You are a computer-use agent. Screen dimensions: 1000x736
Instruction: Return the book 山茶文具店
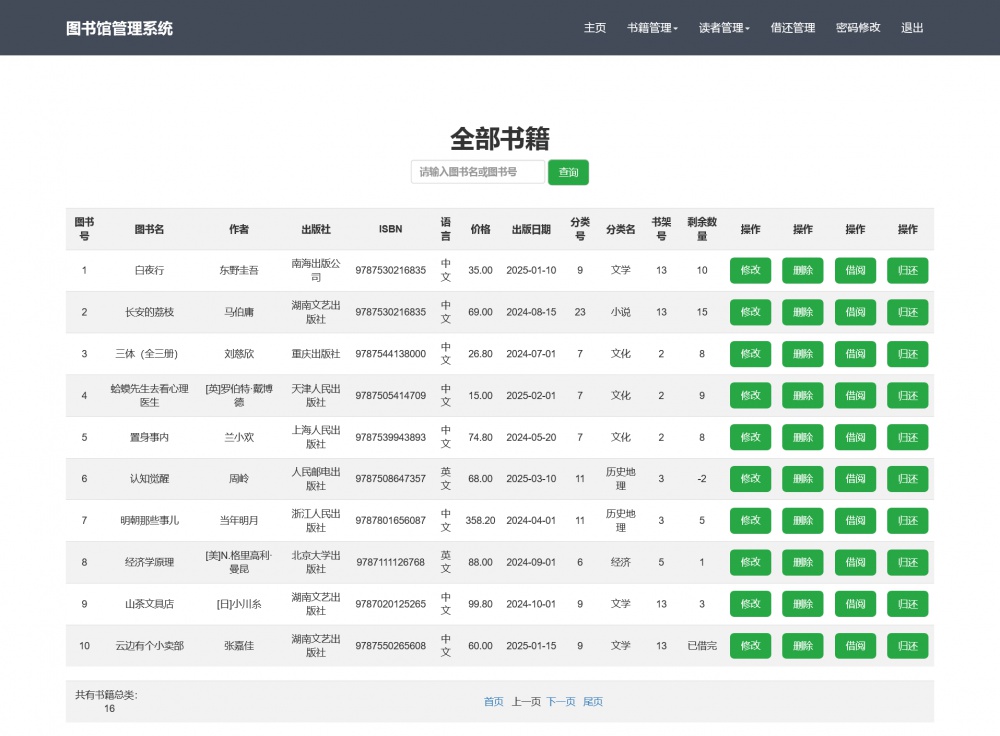click(907, 604)
